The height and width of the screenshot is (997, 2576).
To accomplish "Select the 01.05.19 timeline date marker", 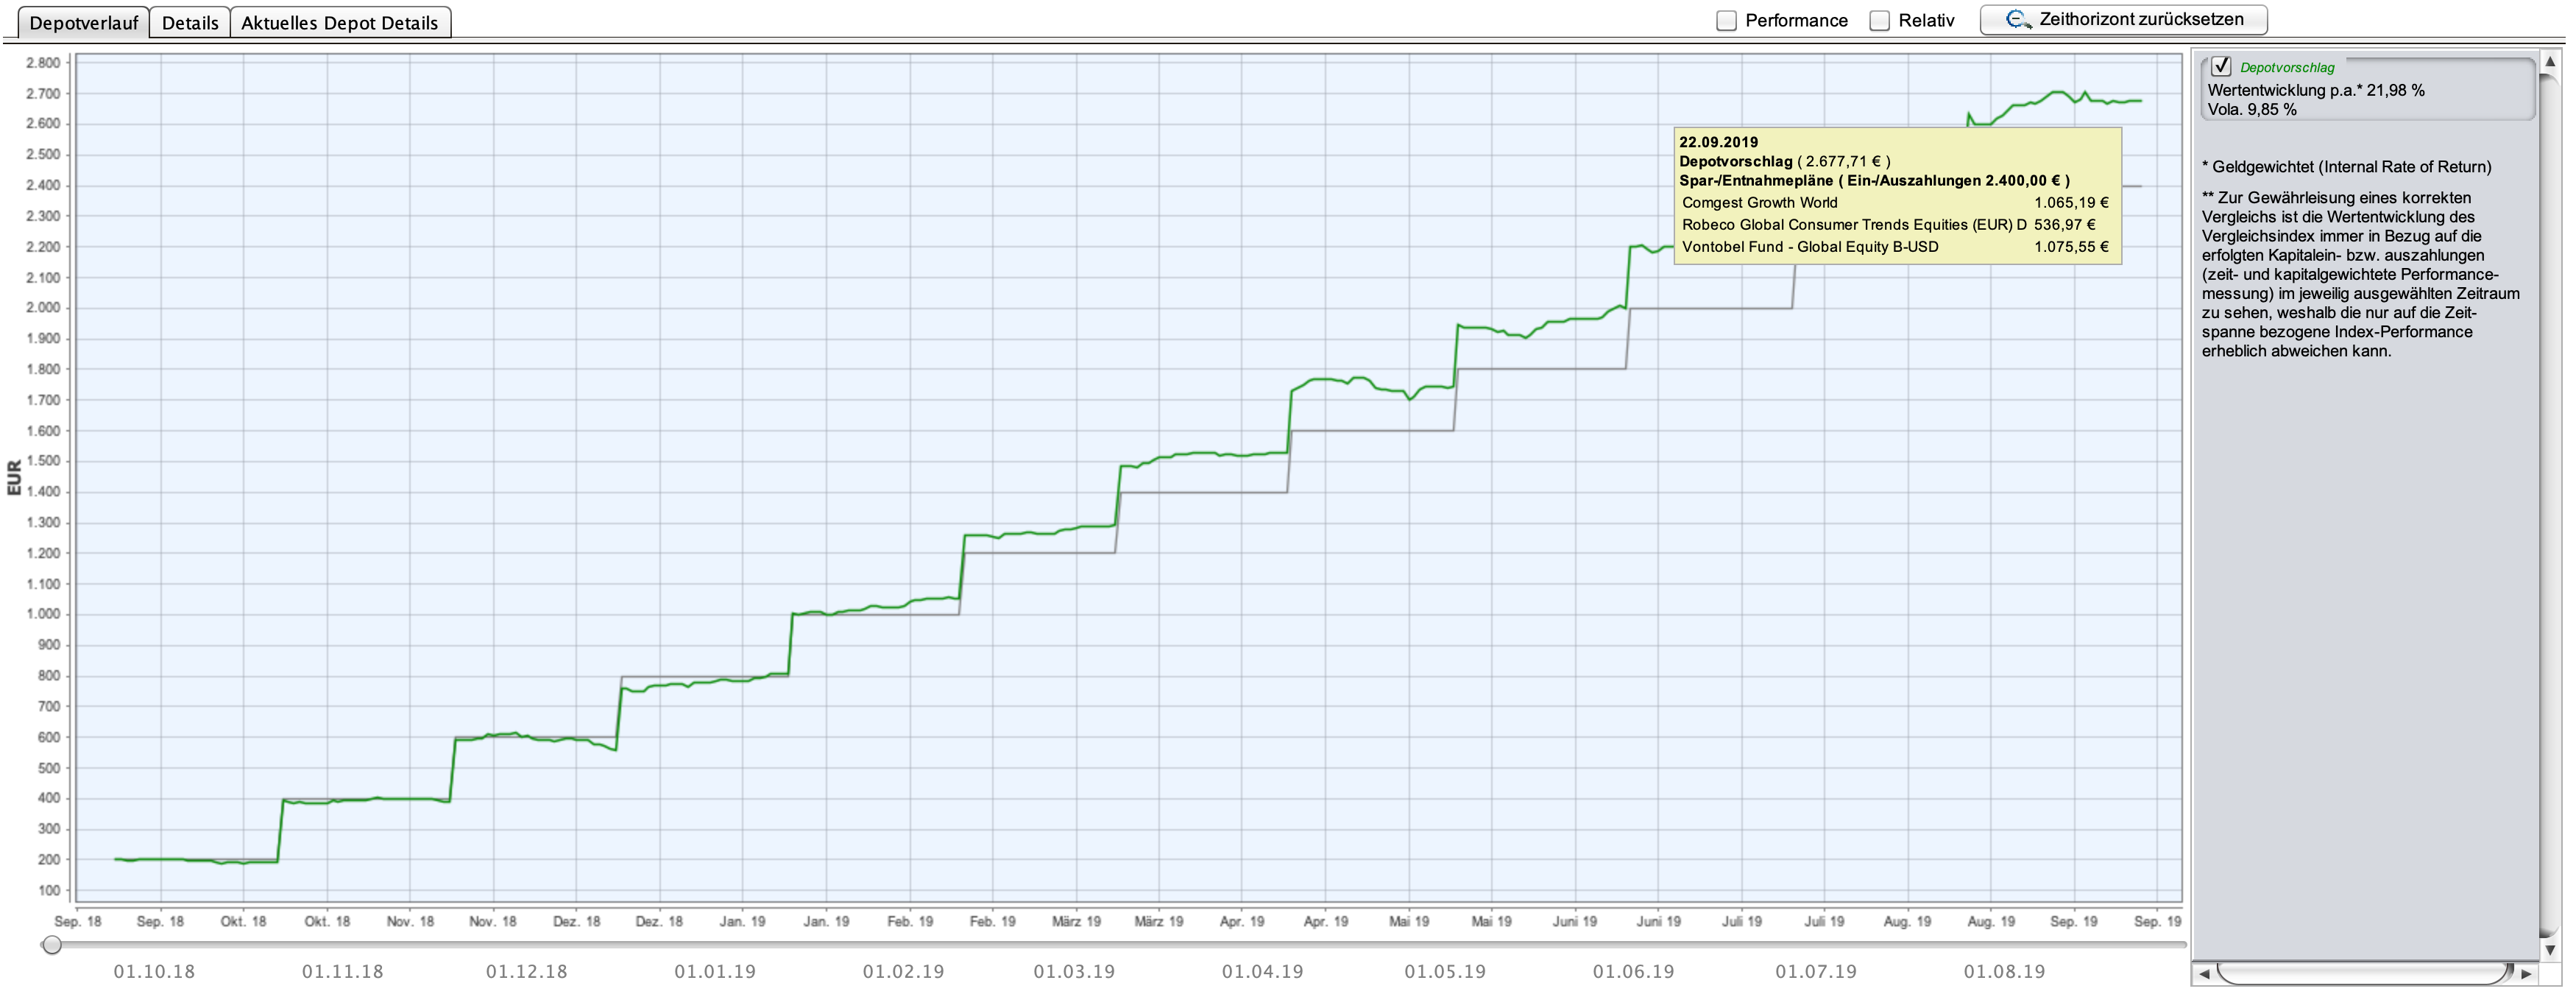I will pos(1445,971).
